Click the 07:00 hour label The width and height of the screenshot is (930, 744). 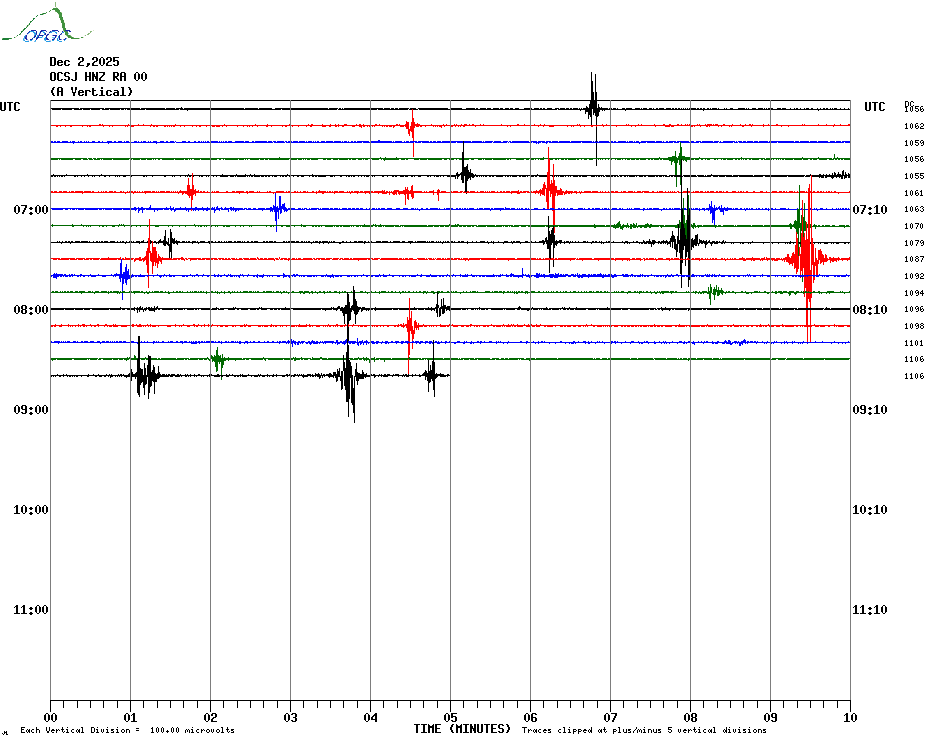pos(30,210)
